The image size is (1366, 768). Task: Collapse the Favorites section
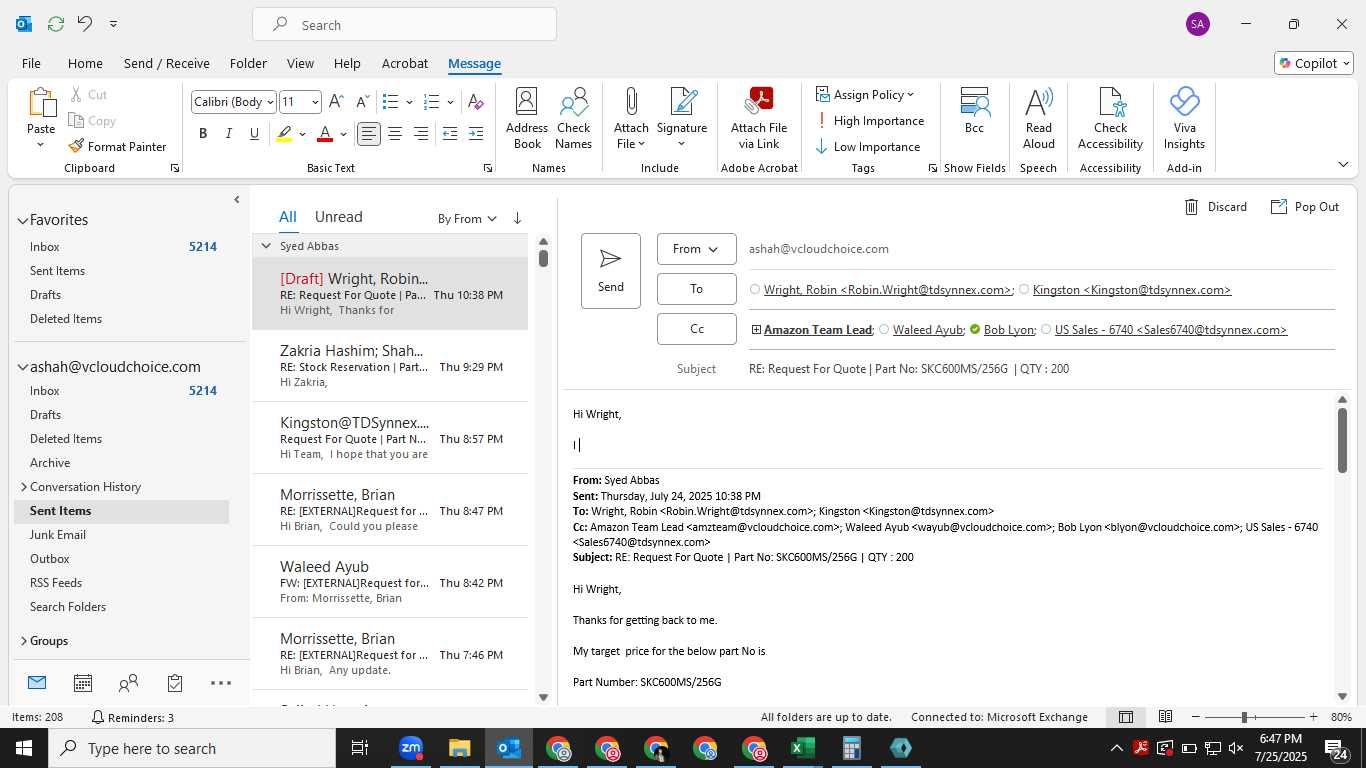[23, 220]
